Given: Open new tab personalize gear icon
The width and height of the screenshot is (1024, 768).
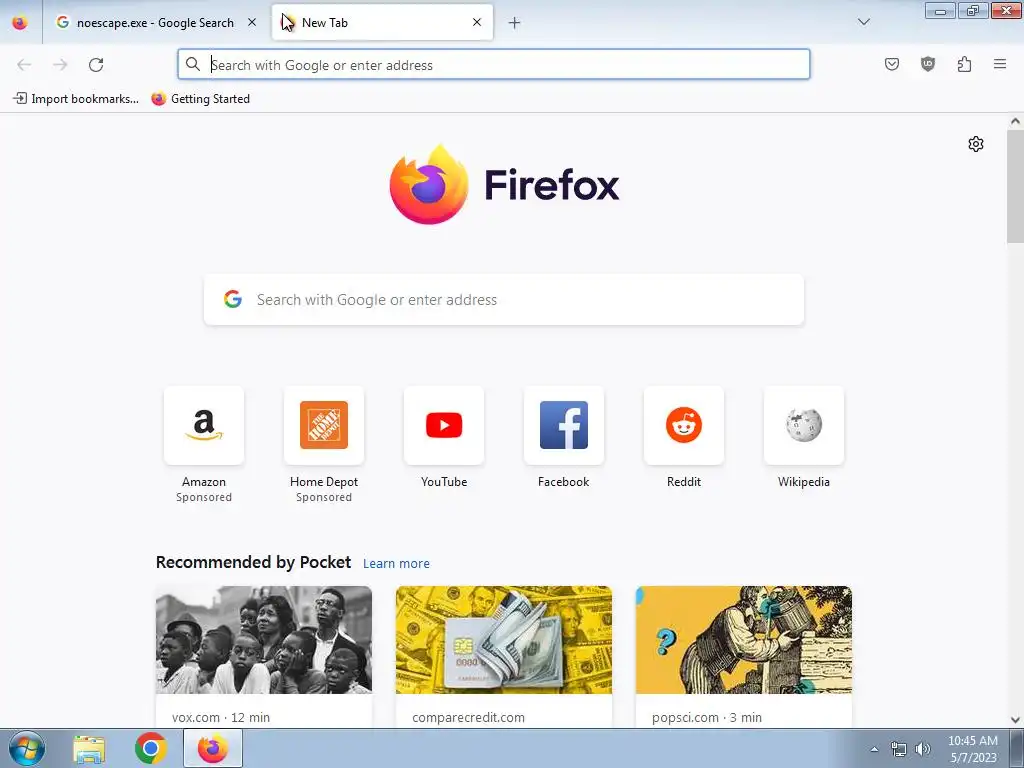Looking at the screenshot, I should pos(976,144).
